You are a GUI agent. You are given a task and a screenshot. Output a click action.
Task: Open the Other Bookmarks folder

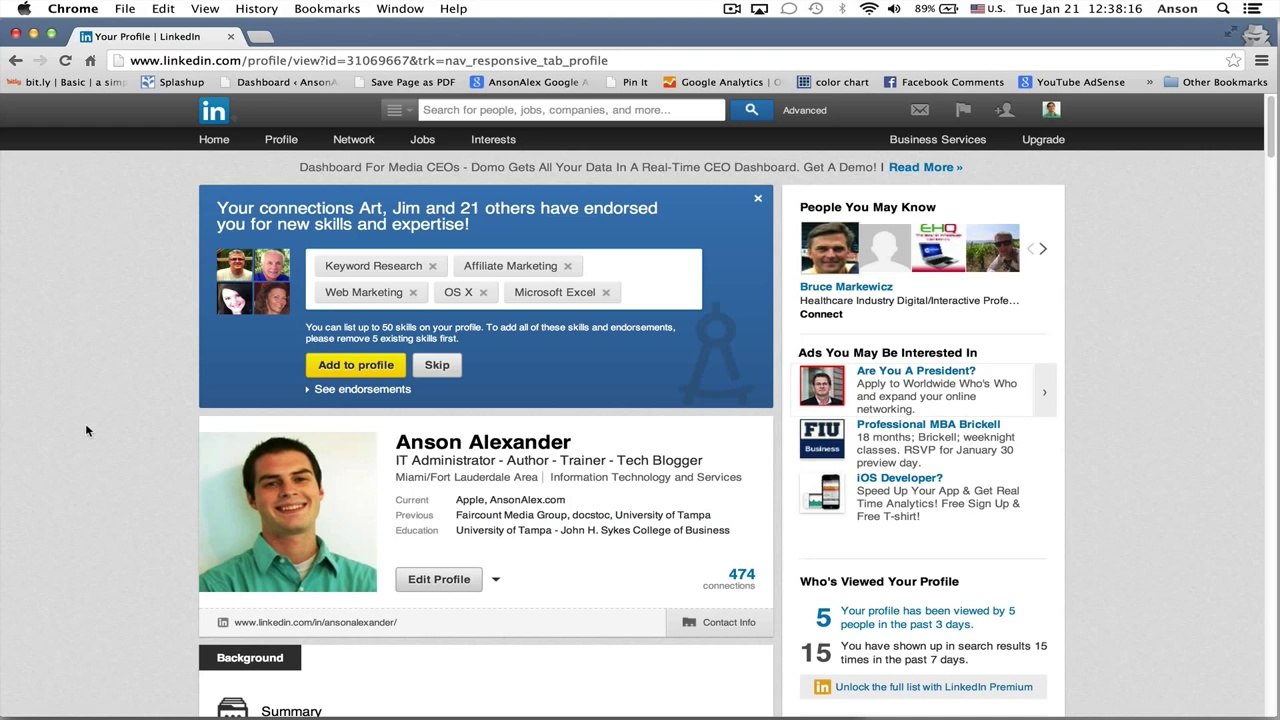[1214, 82]
